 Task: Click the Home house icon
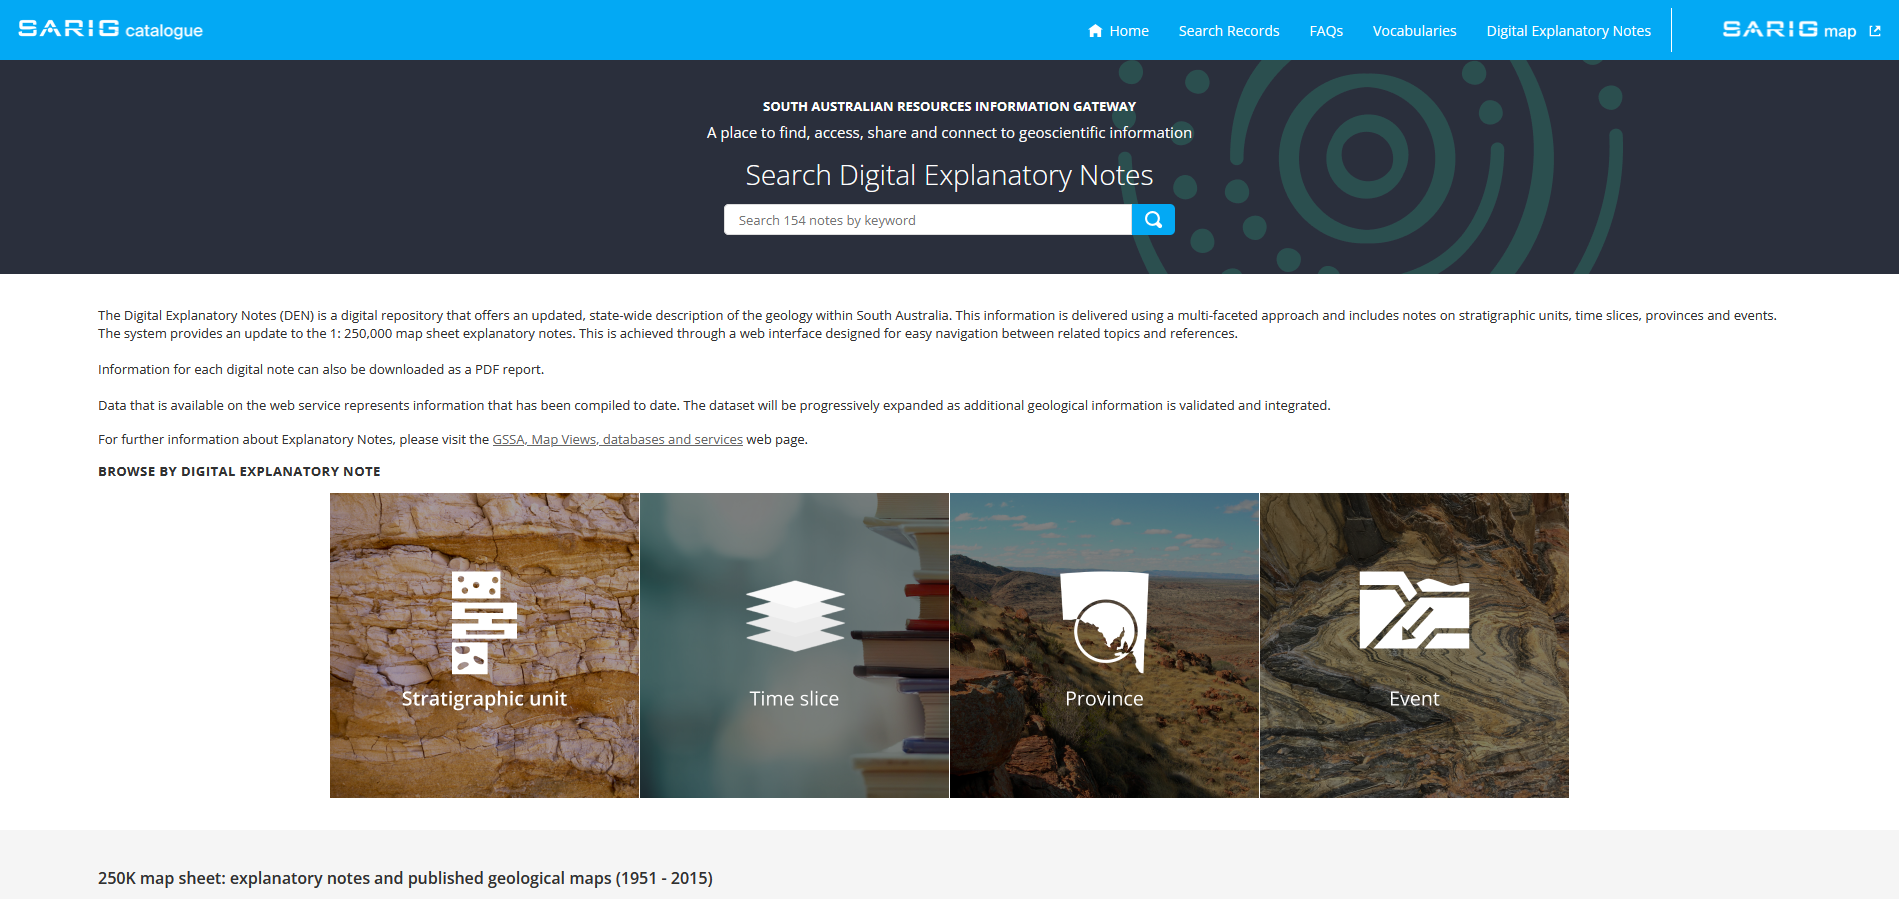(1095, 31)
